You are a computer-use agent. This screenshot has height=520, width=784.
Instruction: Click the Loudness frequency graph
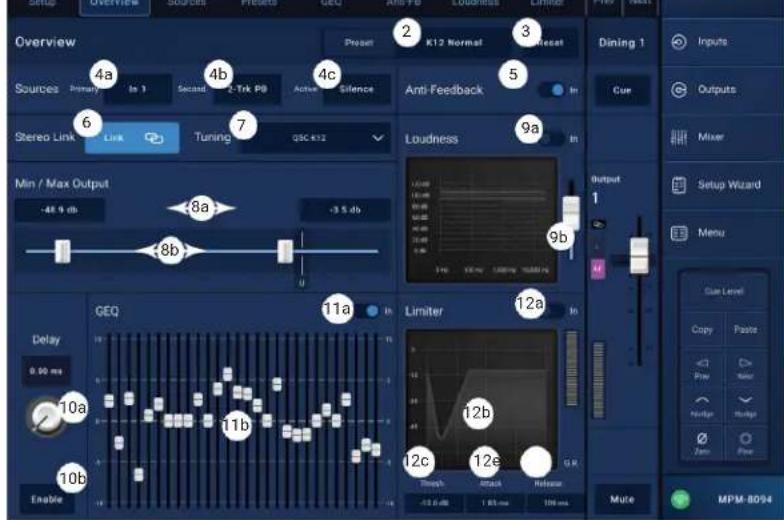click(x=481, y=220)
